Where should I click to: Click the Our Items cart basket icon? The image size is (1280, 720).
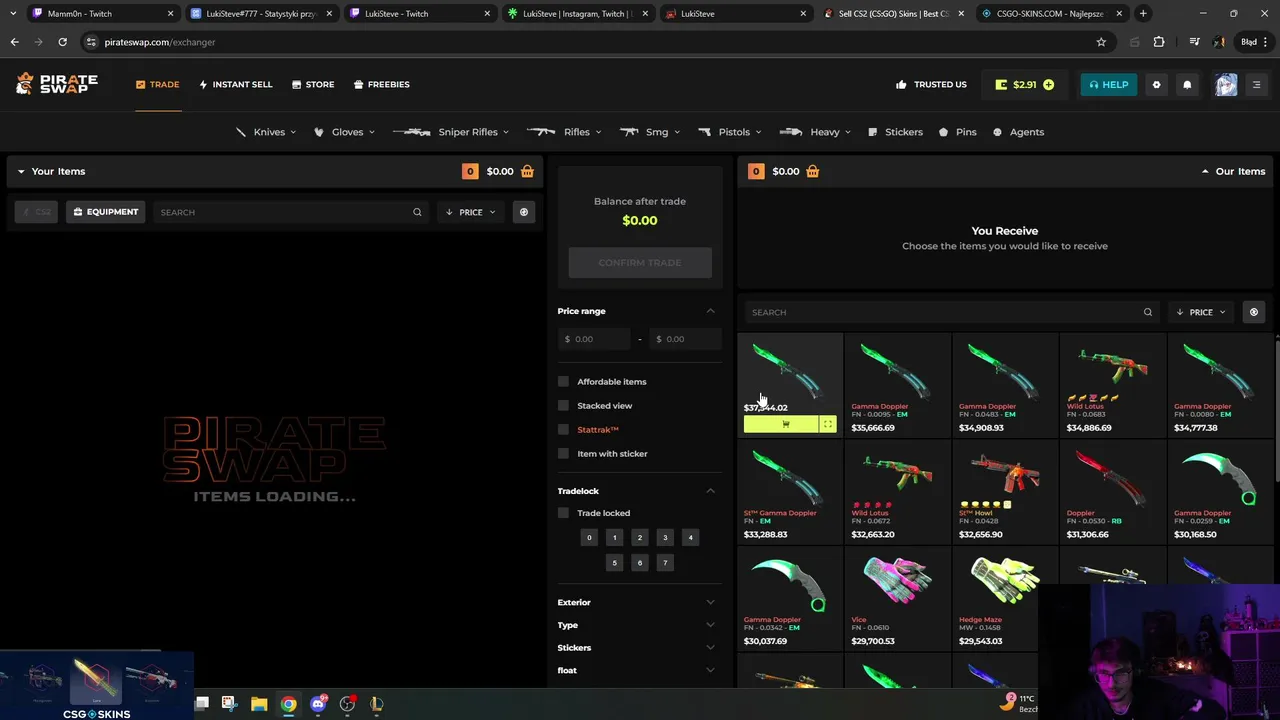[x=812, y=171]
